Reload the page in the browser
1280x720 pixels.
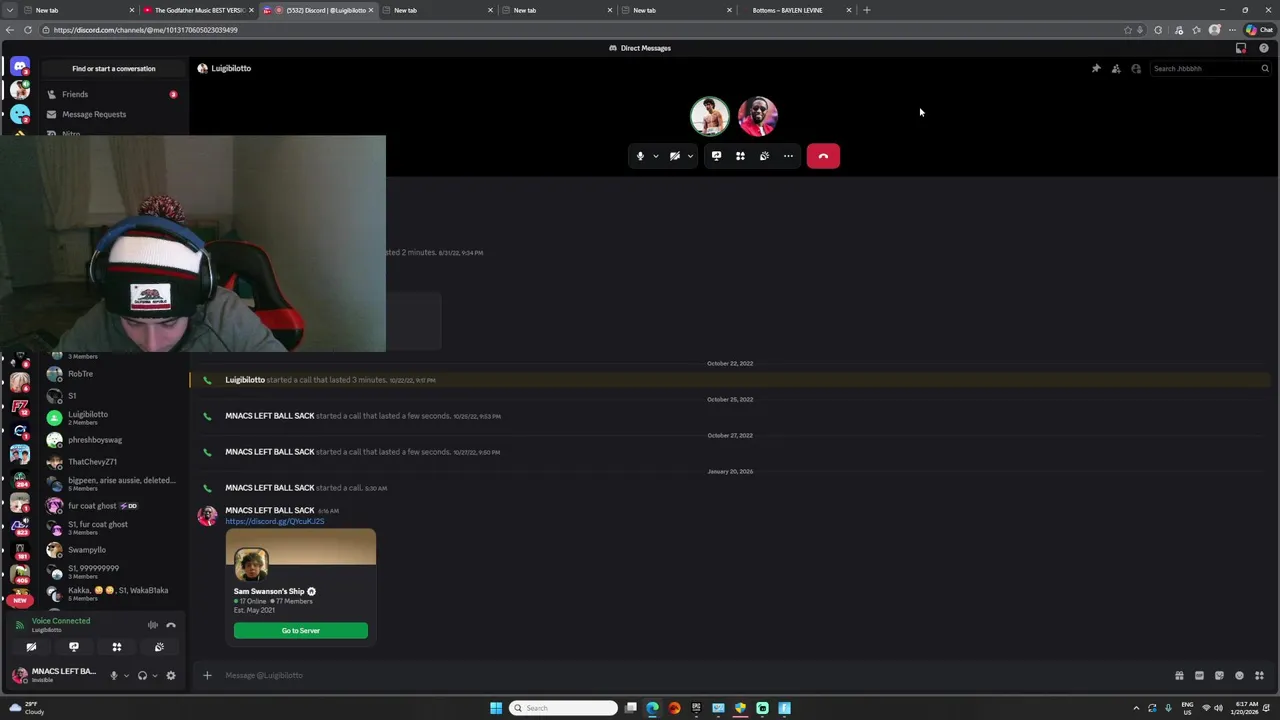pyautogui.click(x=27, y=30)
